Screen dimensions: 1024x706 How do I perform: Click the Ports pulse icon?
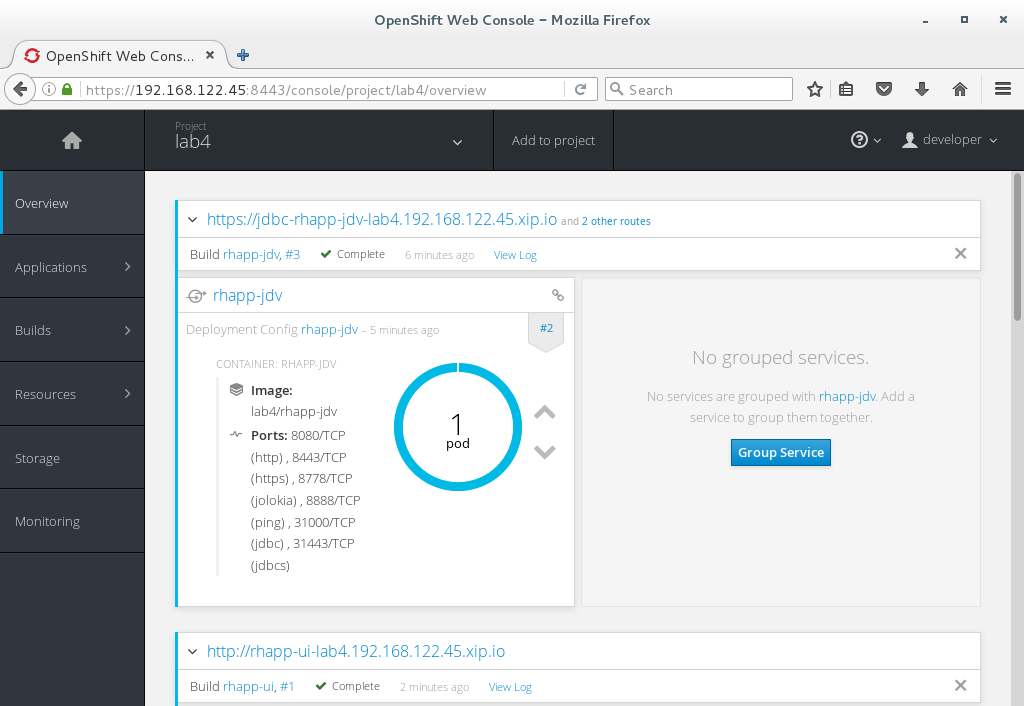[x=236, y=434]
